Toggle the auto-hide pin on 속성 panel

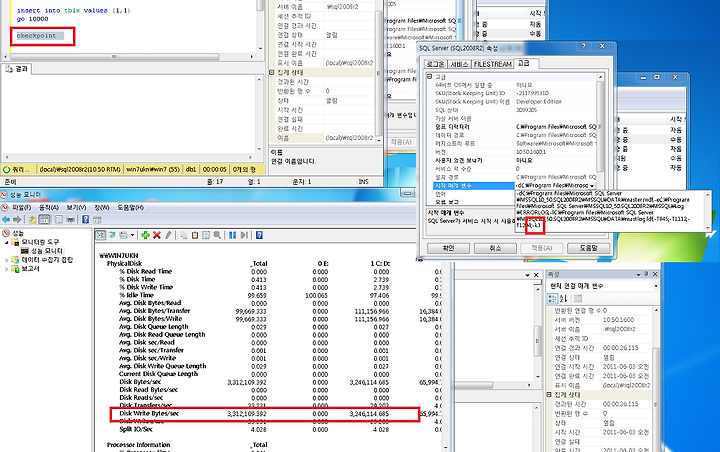(646, 274)
